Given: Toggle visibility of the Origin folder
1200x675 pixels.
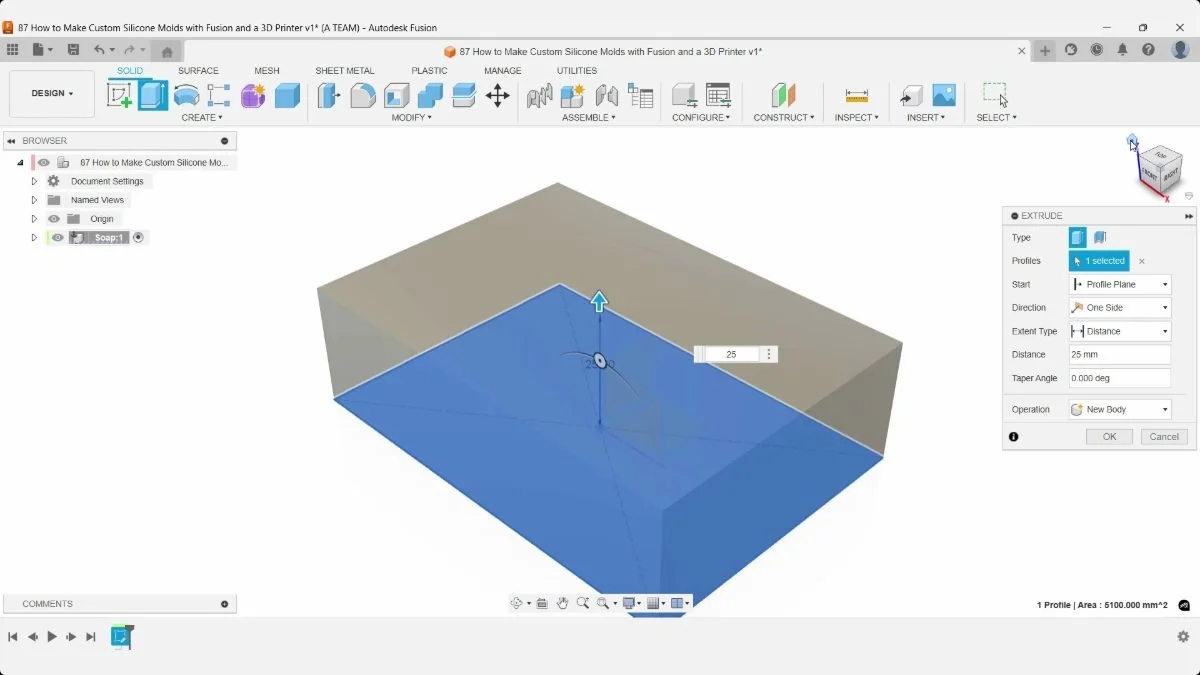Looking at the screenshot, I should click(54, 219).
